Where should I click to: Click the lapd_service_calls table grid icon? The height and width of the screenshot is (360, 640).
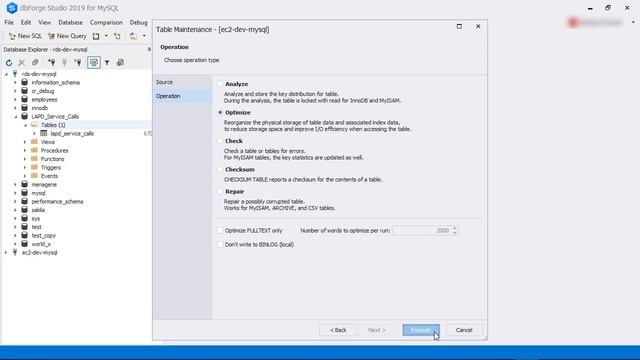point(44,133)
